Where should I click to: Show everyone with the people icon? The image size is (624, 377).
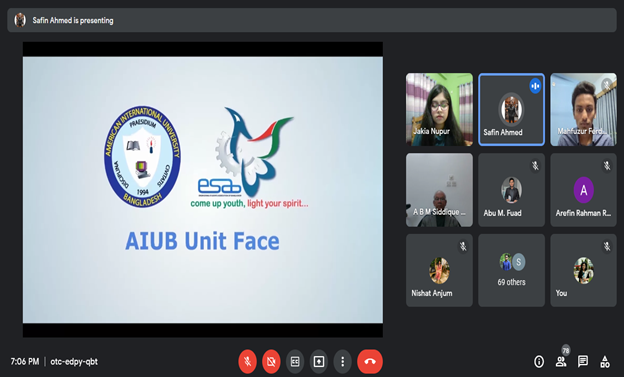click(561, 361)
